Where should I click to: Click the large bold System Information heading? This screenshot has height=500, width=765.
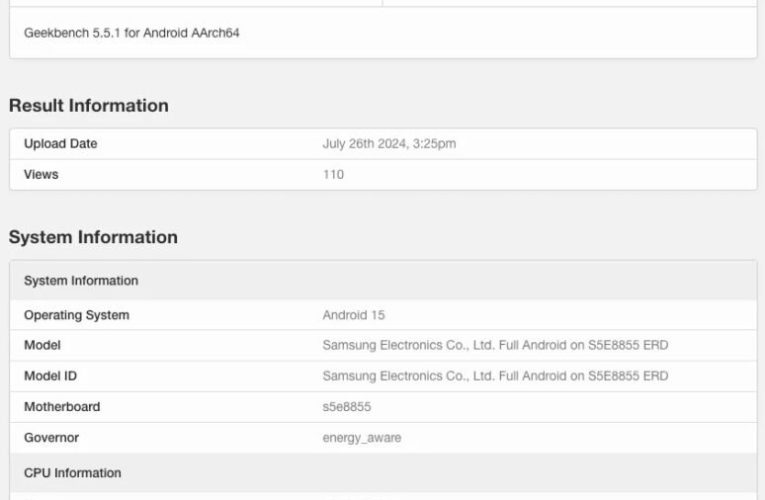[x=93, y=237]
